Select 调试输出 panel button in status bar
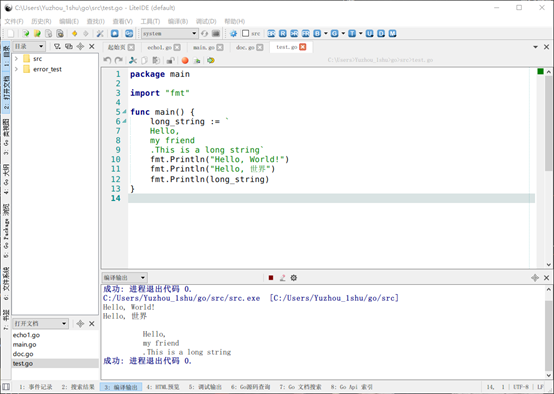This screenshot has width=554, height=394. (205, 387)
